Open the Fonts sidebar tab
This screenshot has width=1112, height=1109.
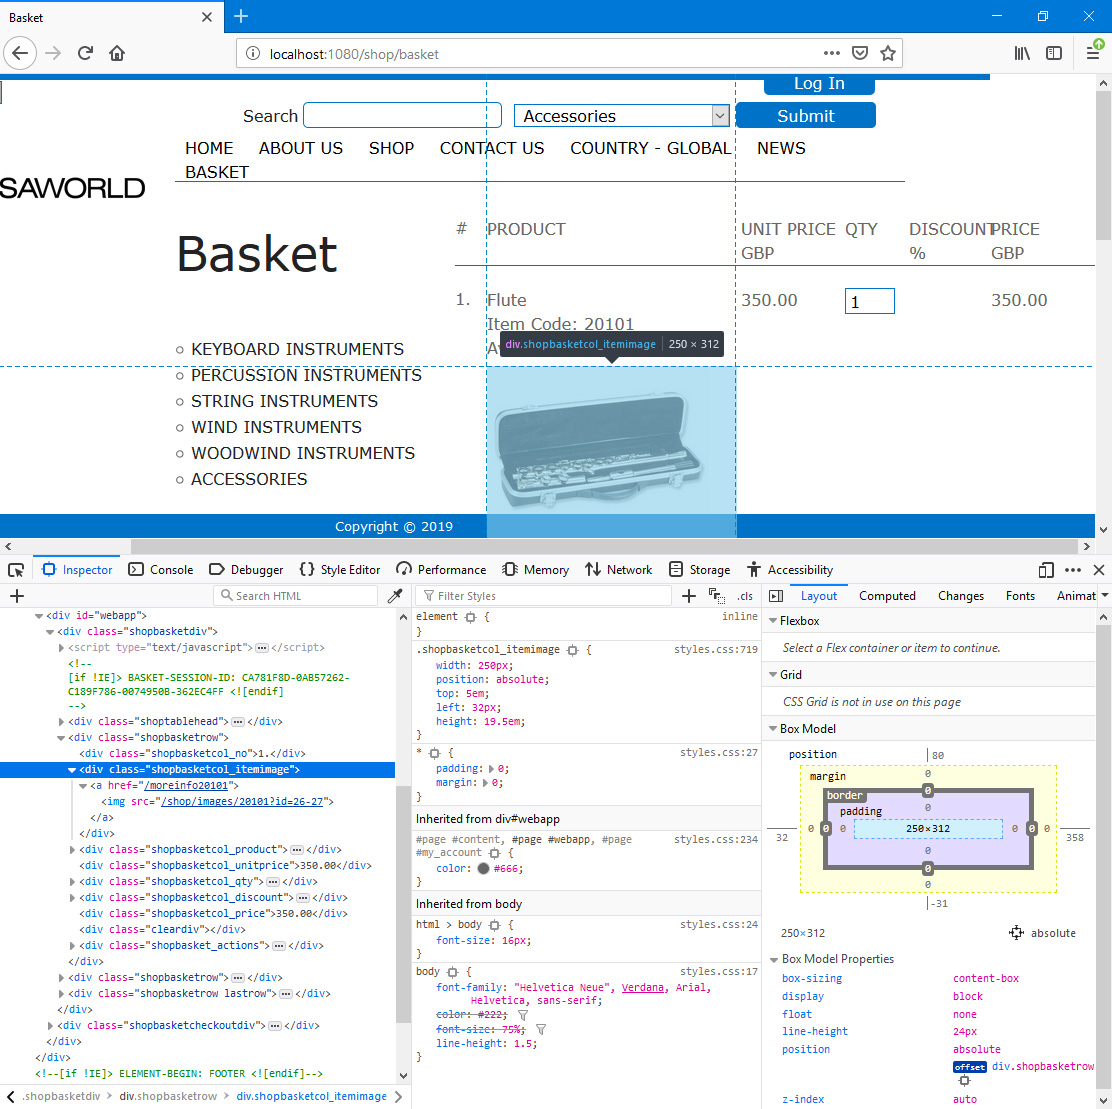point(1020,596)
